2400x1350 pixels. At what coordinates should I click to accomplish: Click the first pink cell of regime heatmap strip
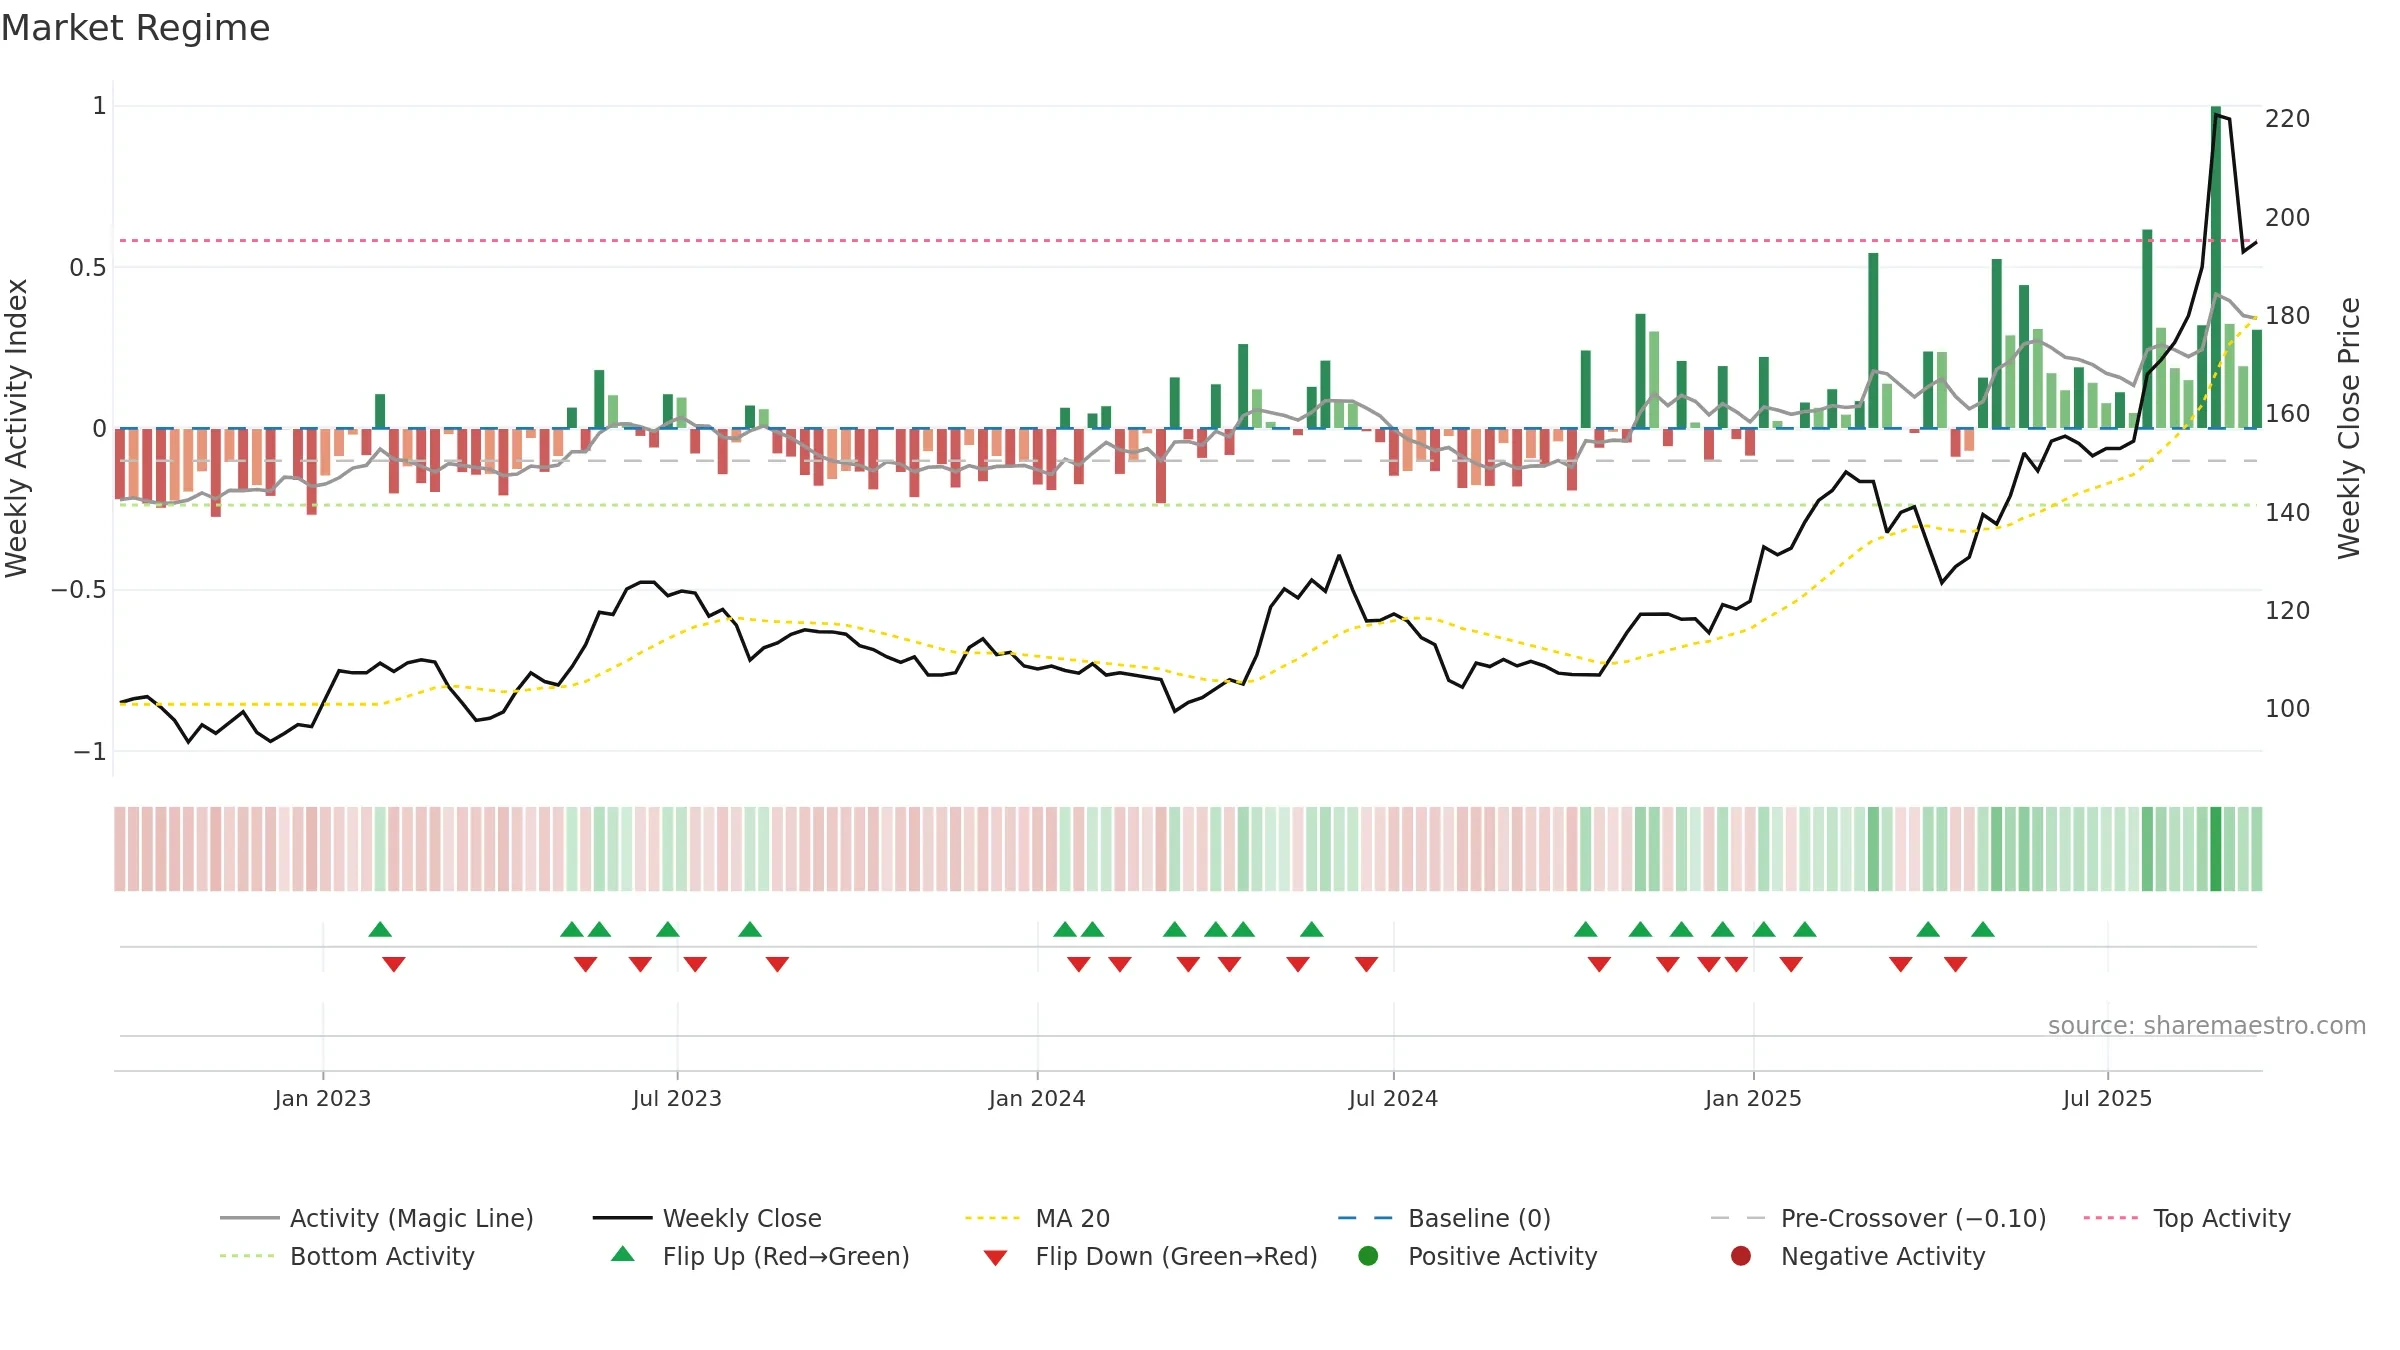pyautogui.click(x=120, y=849)
